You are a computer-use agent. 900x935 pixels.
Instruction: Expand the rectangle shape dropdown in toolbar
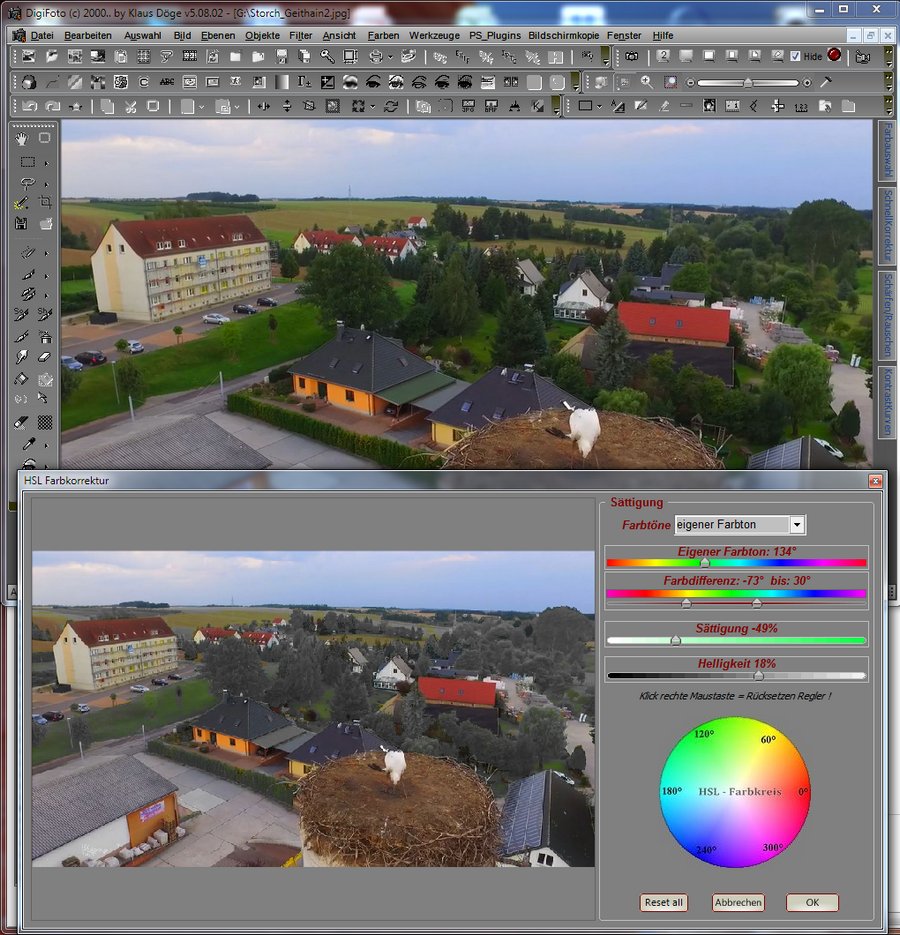click(x=601, y=106)
